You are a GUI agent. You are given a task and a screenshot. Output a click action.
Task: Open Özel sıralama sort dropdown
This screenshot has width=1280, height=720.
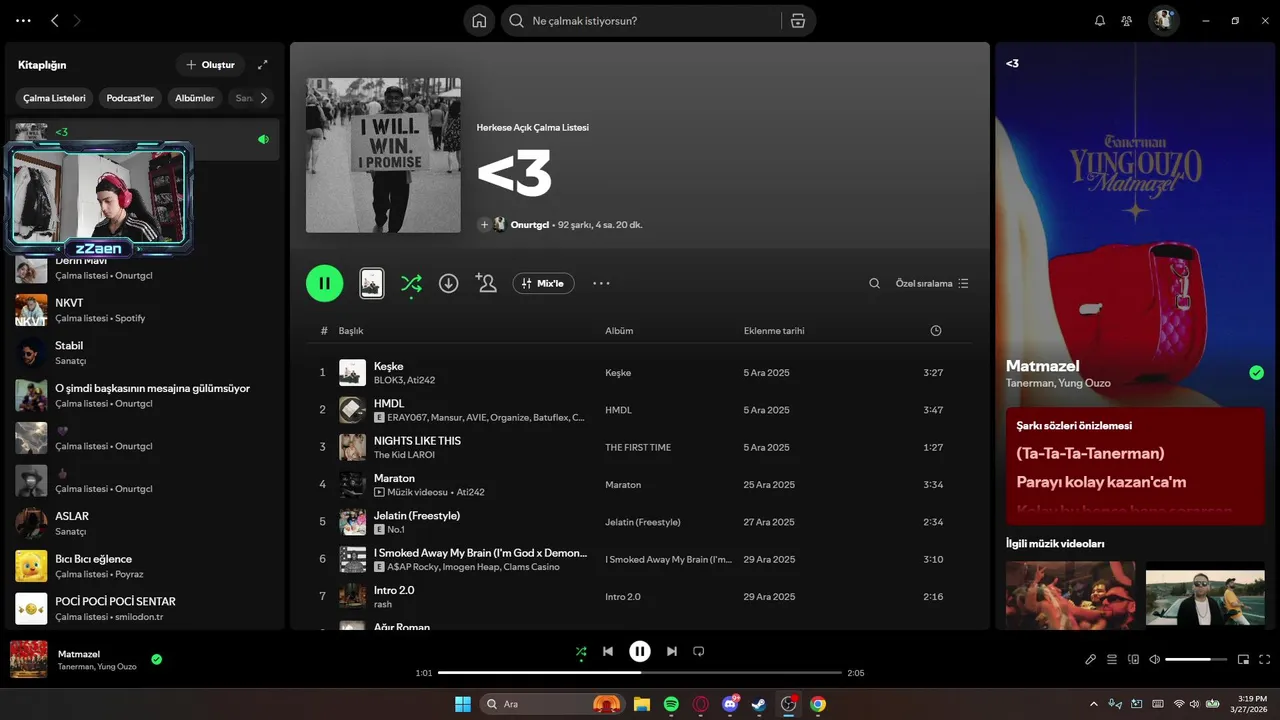[x=932, y=283]
